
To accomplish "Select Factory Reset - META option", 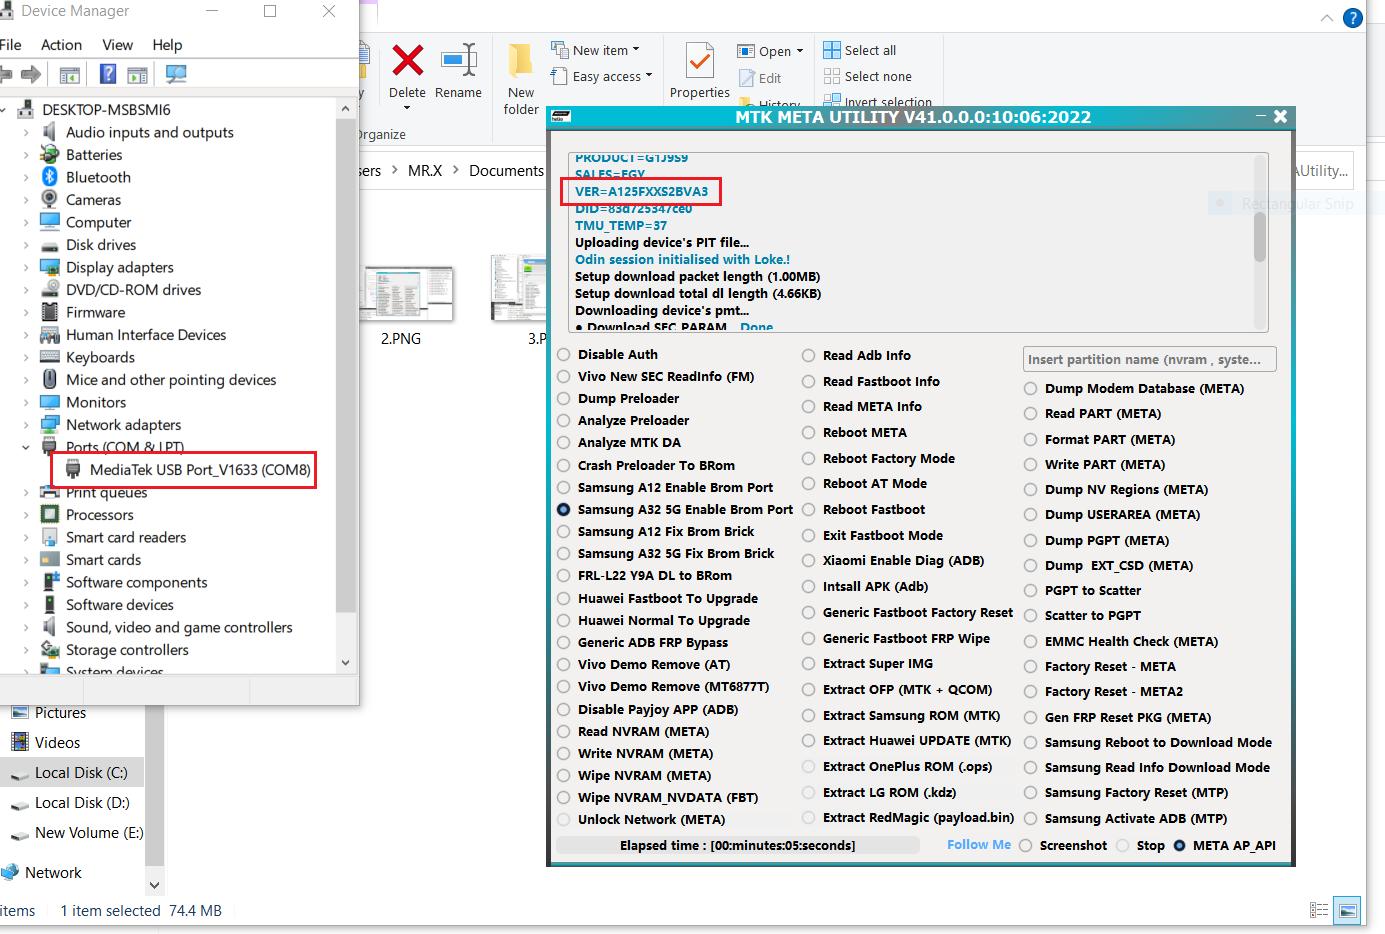I will pos(1031,666).
